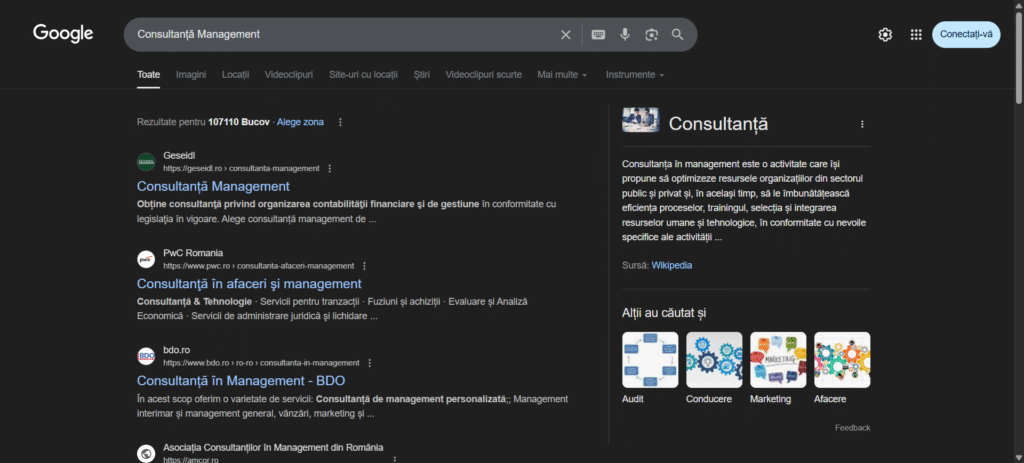Click the Google logo
The height and width of the screenshot is (463, 1024).
tap(63, 33)
